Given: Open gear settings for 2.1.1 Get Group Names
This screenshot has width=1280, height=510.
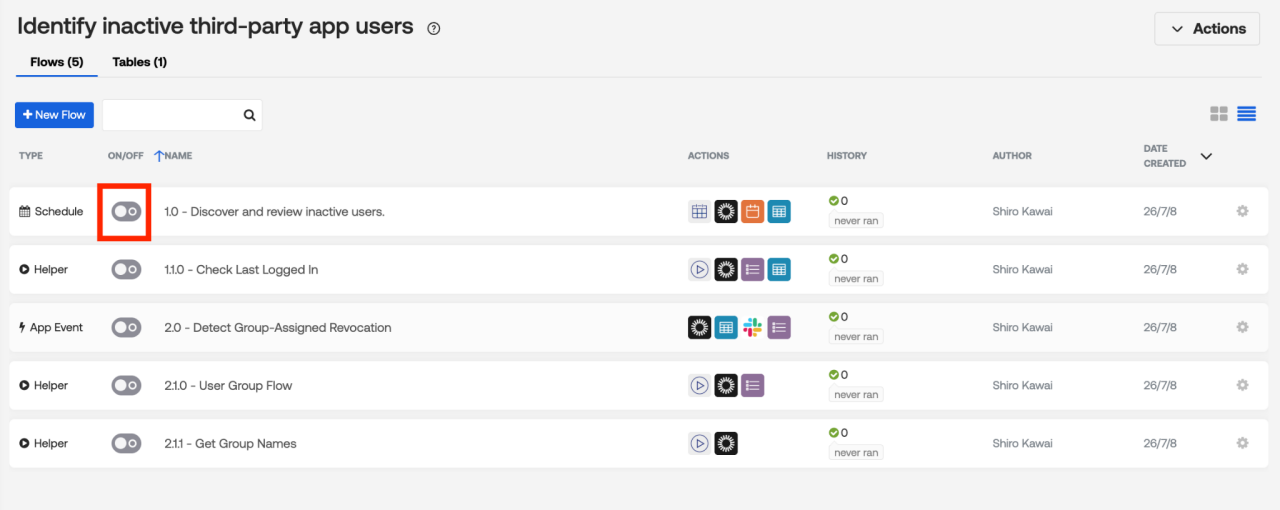Looking at the screenshot, I should pos(1242,443).
